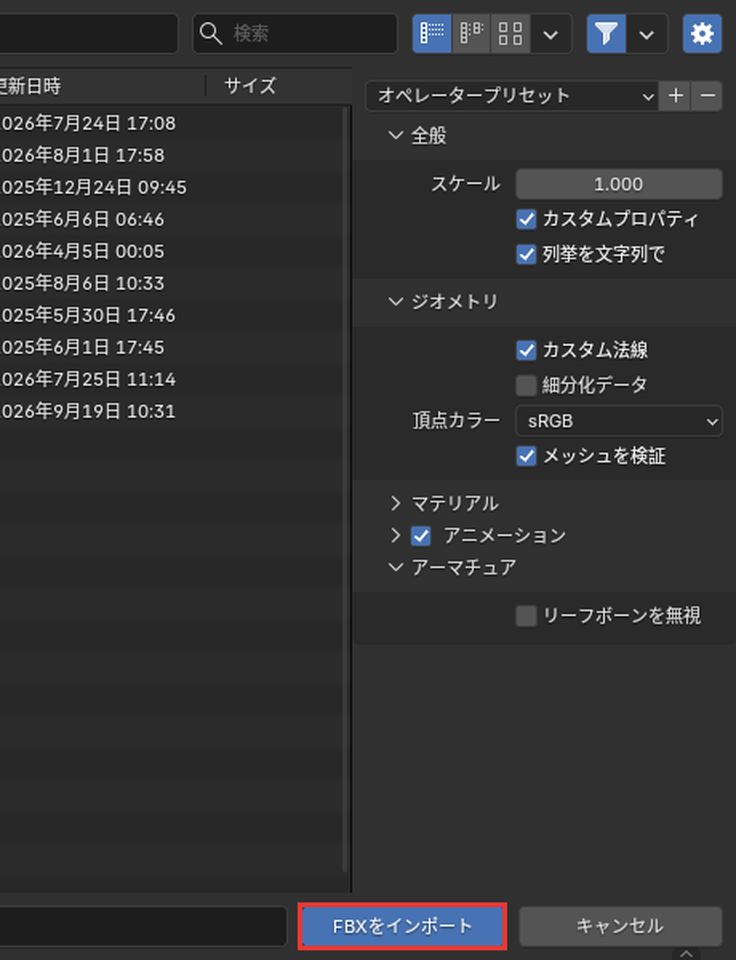Click the path field above the list

click(x=89, y=33)
